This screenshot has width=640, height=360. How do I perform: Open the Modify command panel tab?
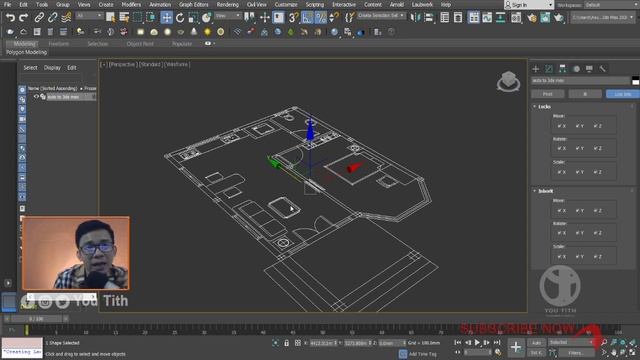pyautogui.click(x=549, y=69)
